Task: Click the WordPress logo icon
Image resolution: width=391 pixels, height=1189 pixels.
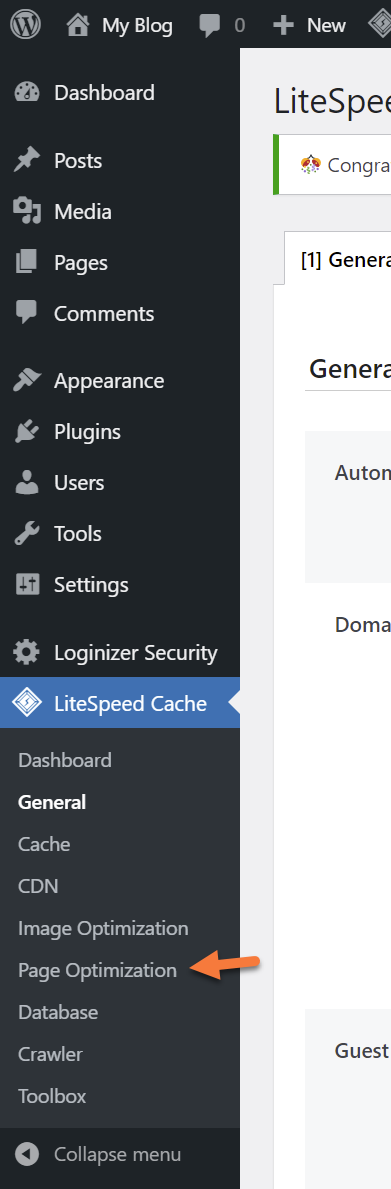Action: pos(25,24)
